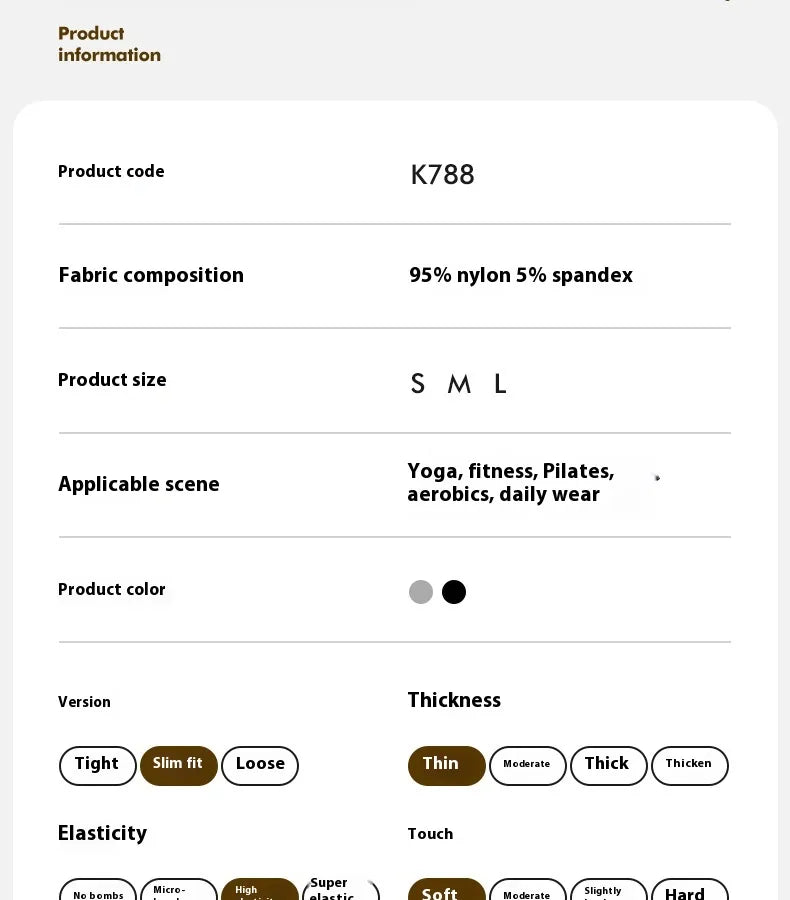Screen dimensions: 790x900
Task: Select the black product color swatch
Action: click(454, 592)
